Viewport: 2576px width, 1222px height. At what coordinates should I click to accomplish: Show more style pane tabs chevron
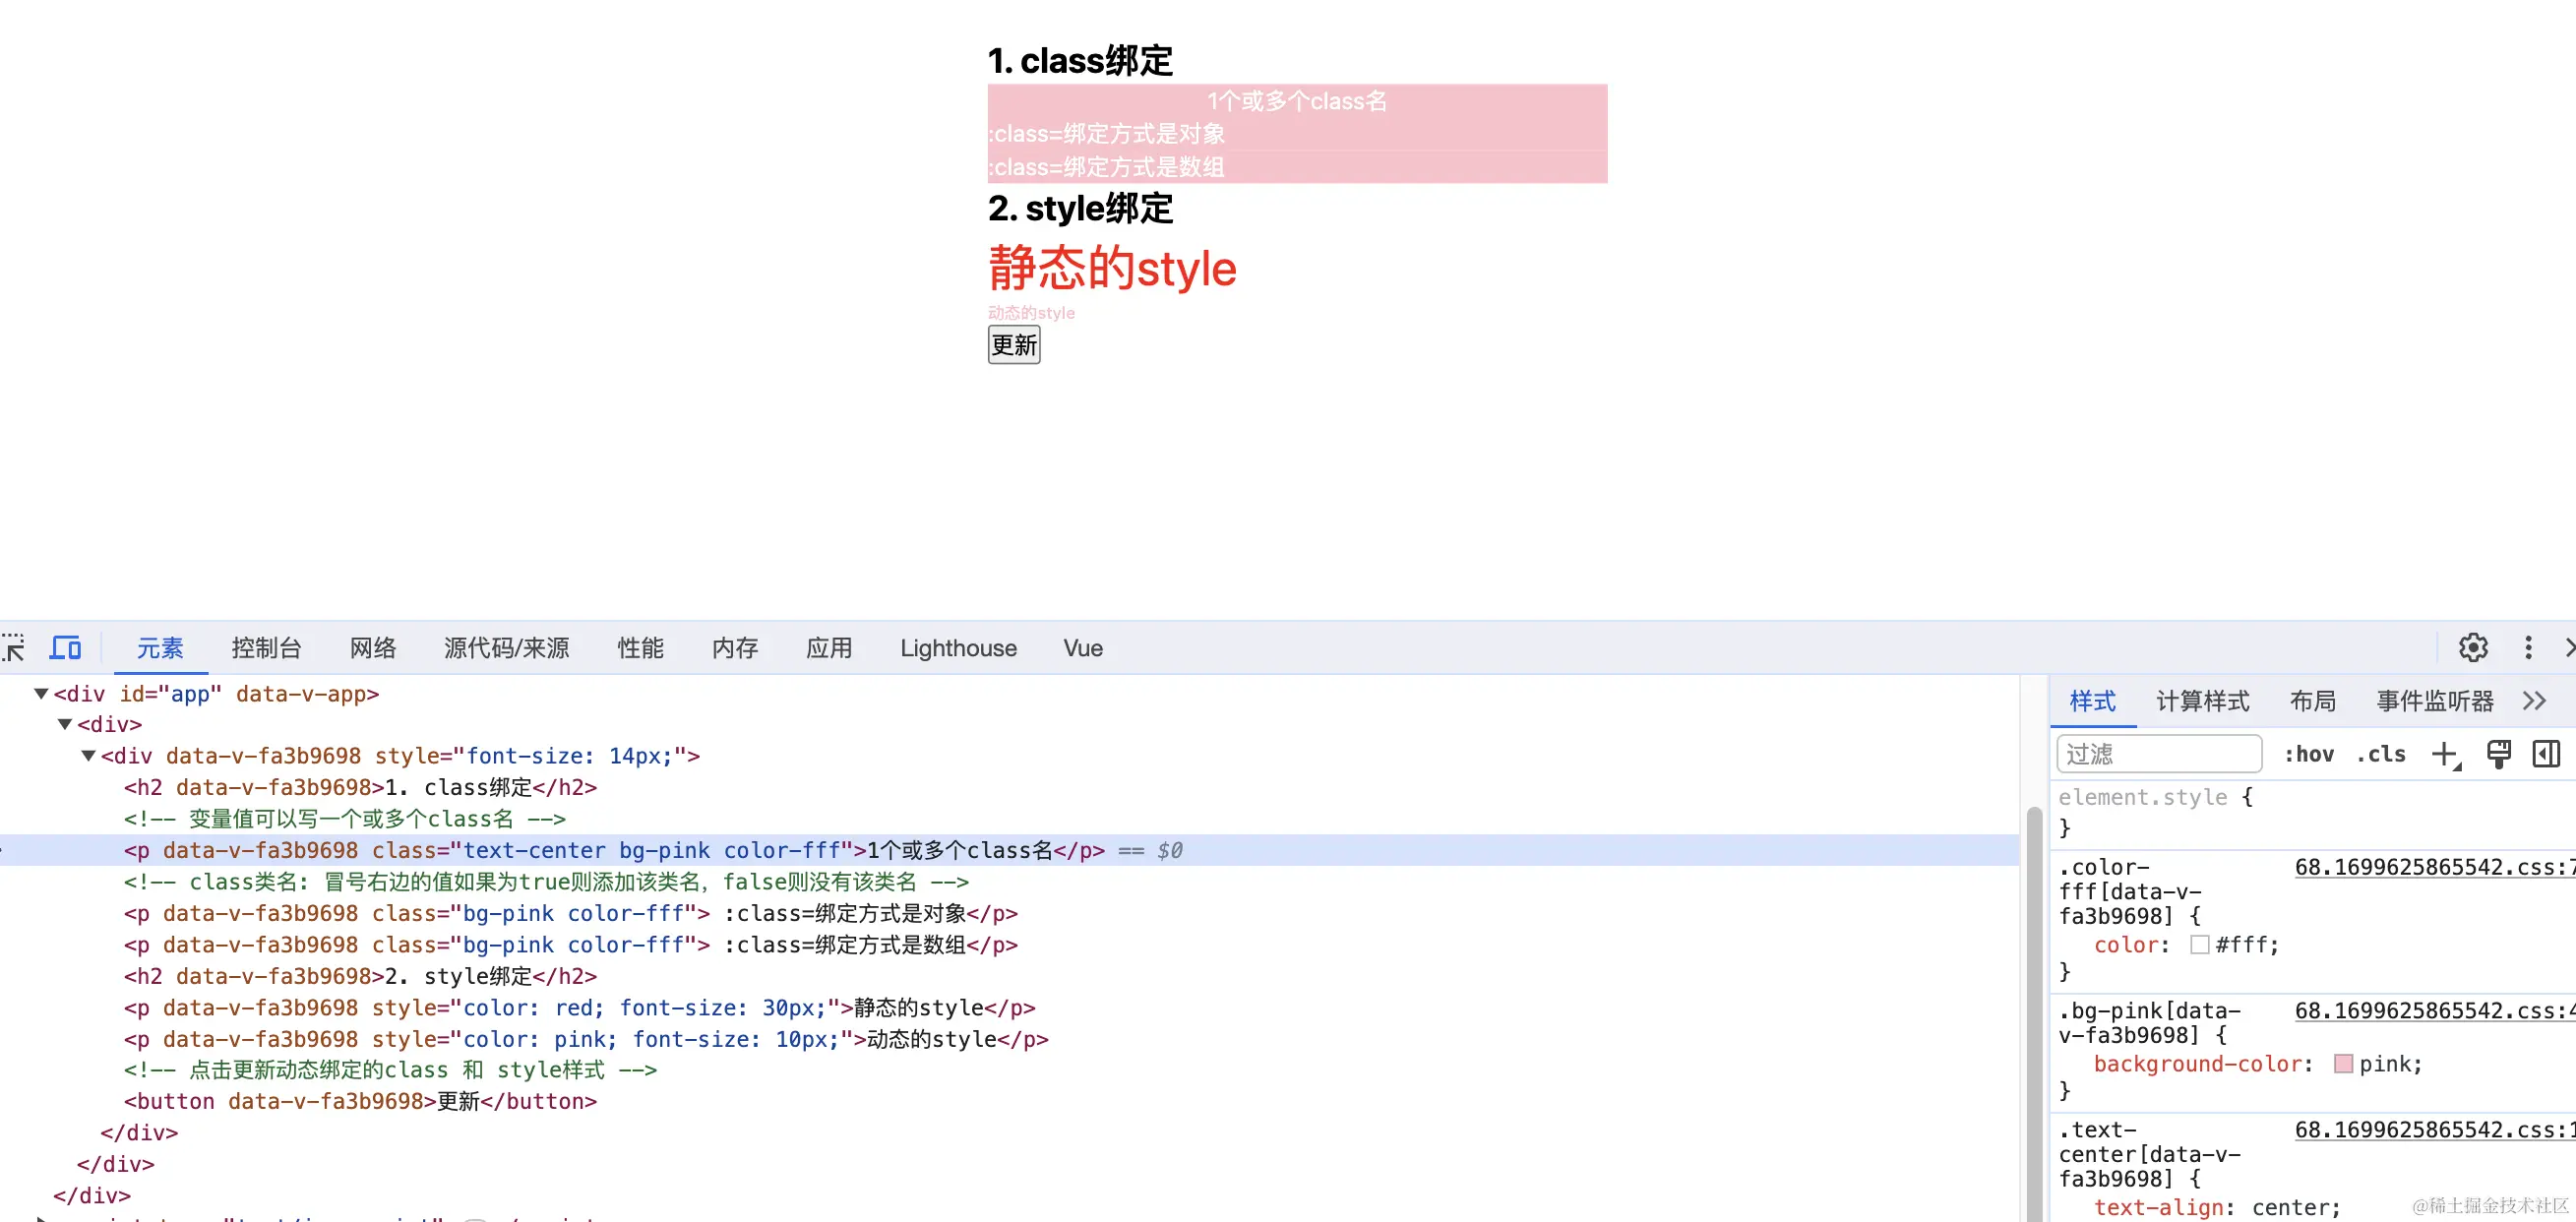[2534, 701]
